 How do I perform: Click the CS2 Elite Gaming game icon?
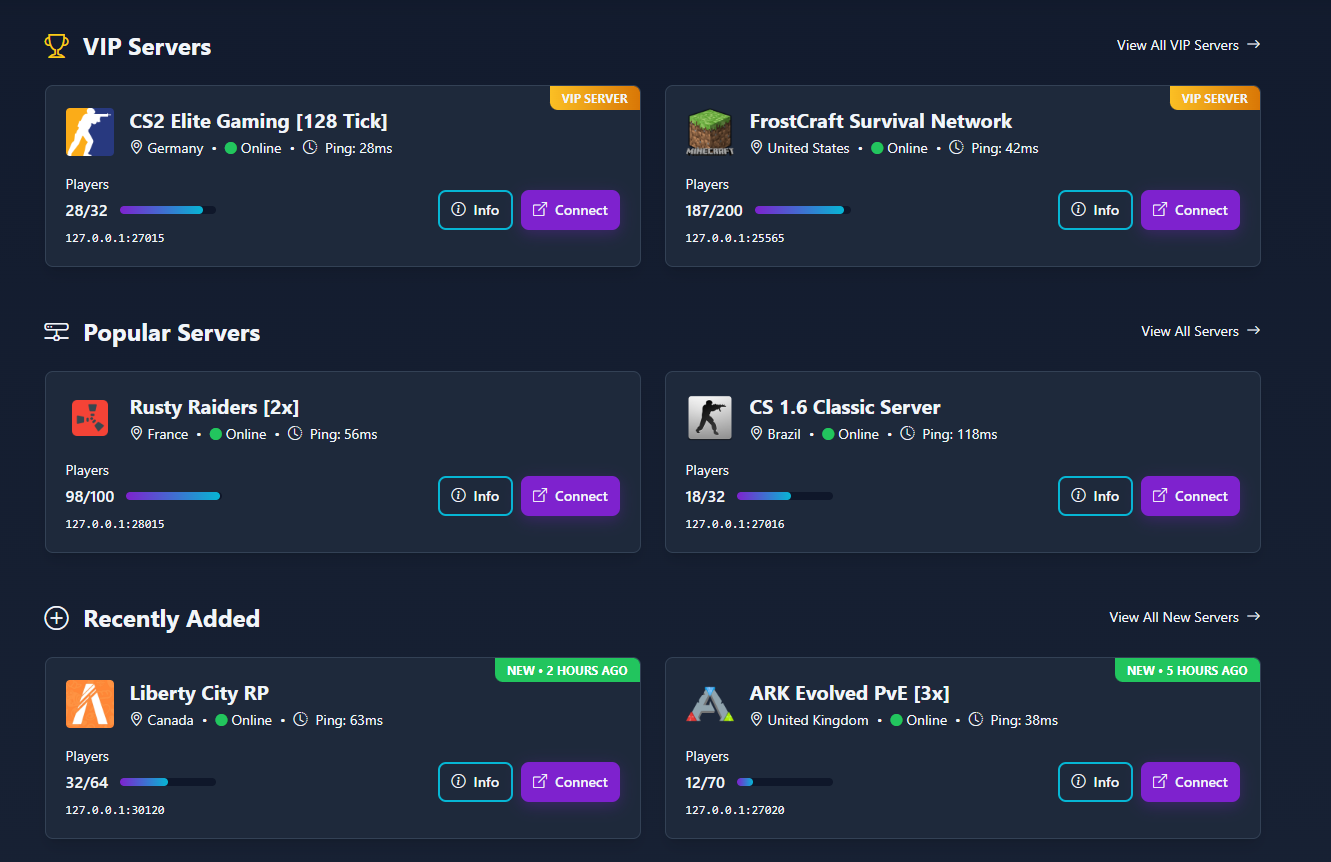tap(90, 132)
